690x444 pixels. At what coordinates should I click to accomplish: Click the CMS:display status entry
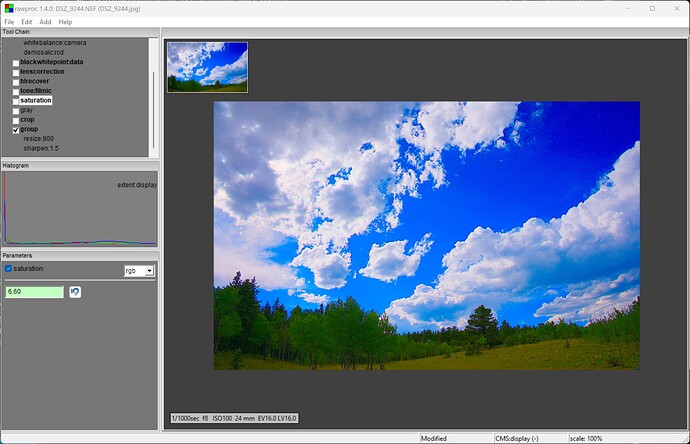[x=517, y=438]
